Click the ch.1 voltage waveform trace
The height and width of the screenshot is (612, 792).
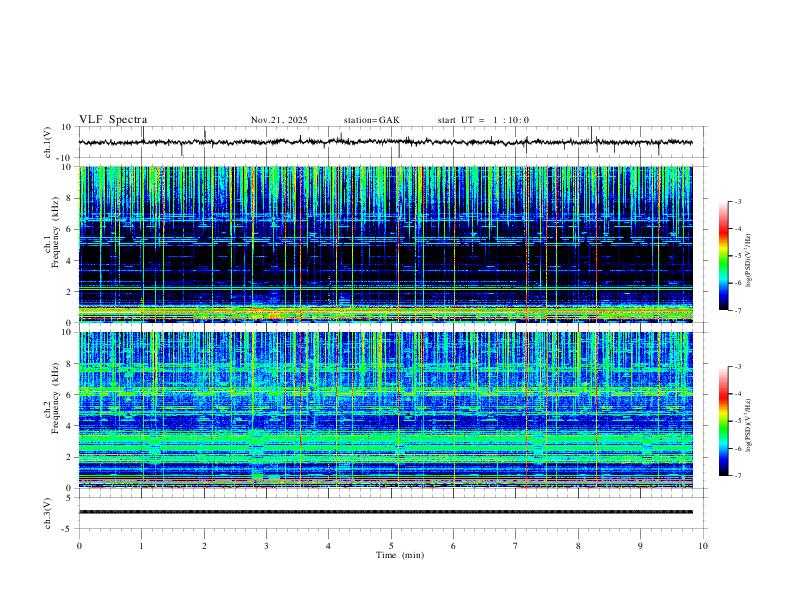(x=385, y=142)
